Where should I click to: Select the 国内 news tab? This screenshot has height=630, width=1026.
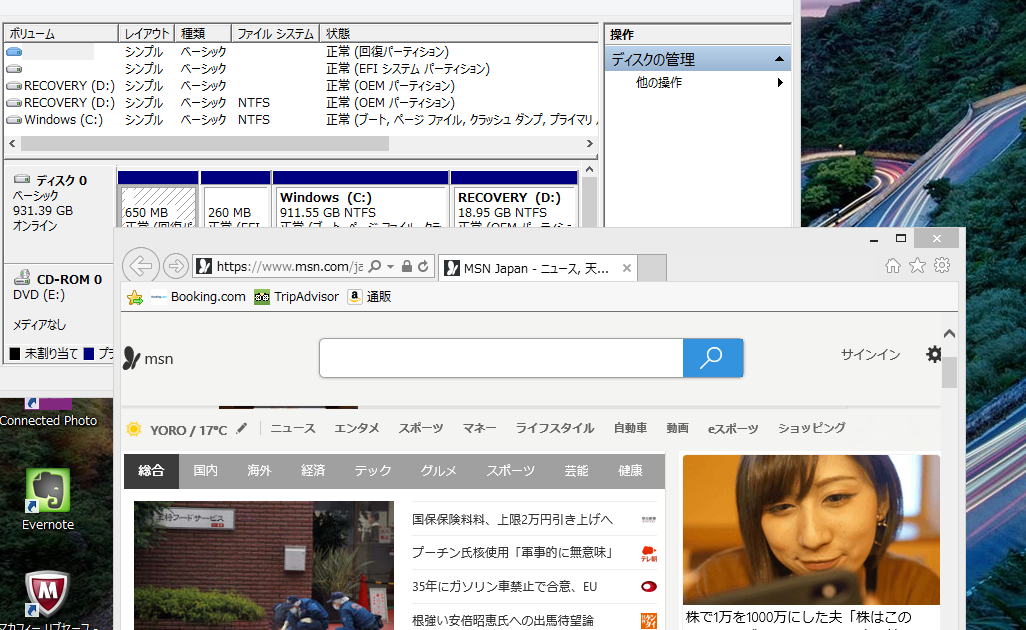(205, 470)
